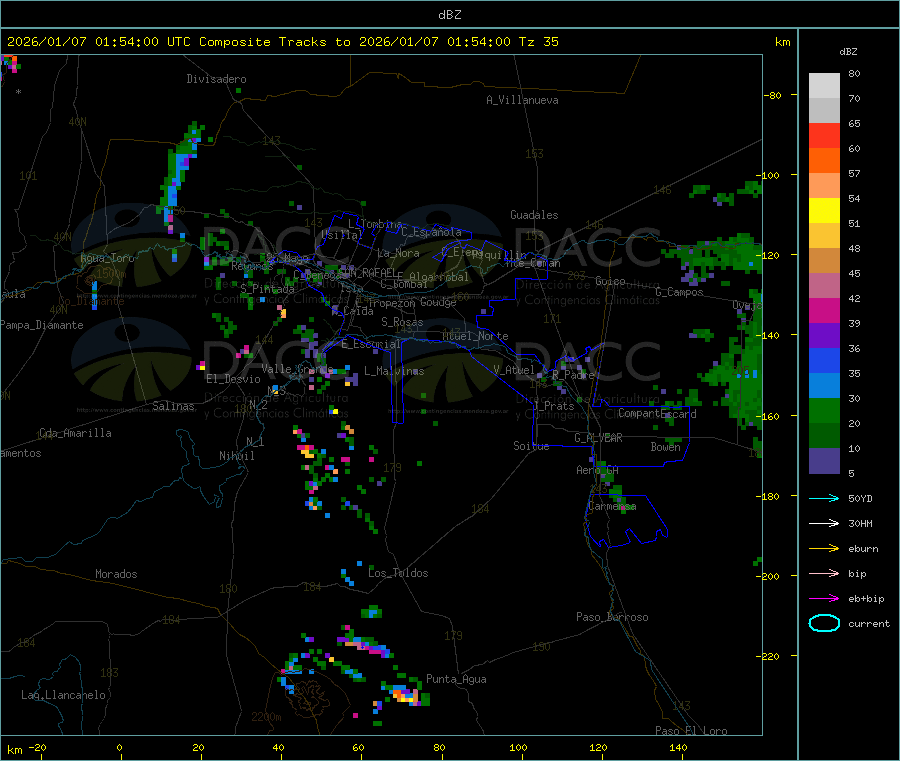This screenshot has width=900, height=761.
Task: Select the bright green 20-30 dBZ legend swatch
Action: [x=824, y=410]
